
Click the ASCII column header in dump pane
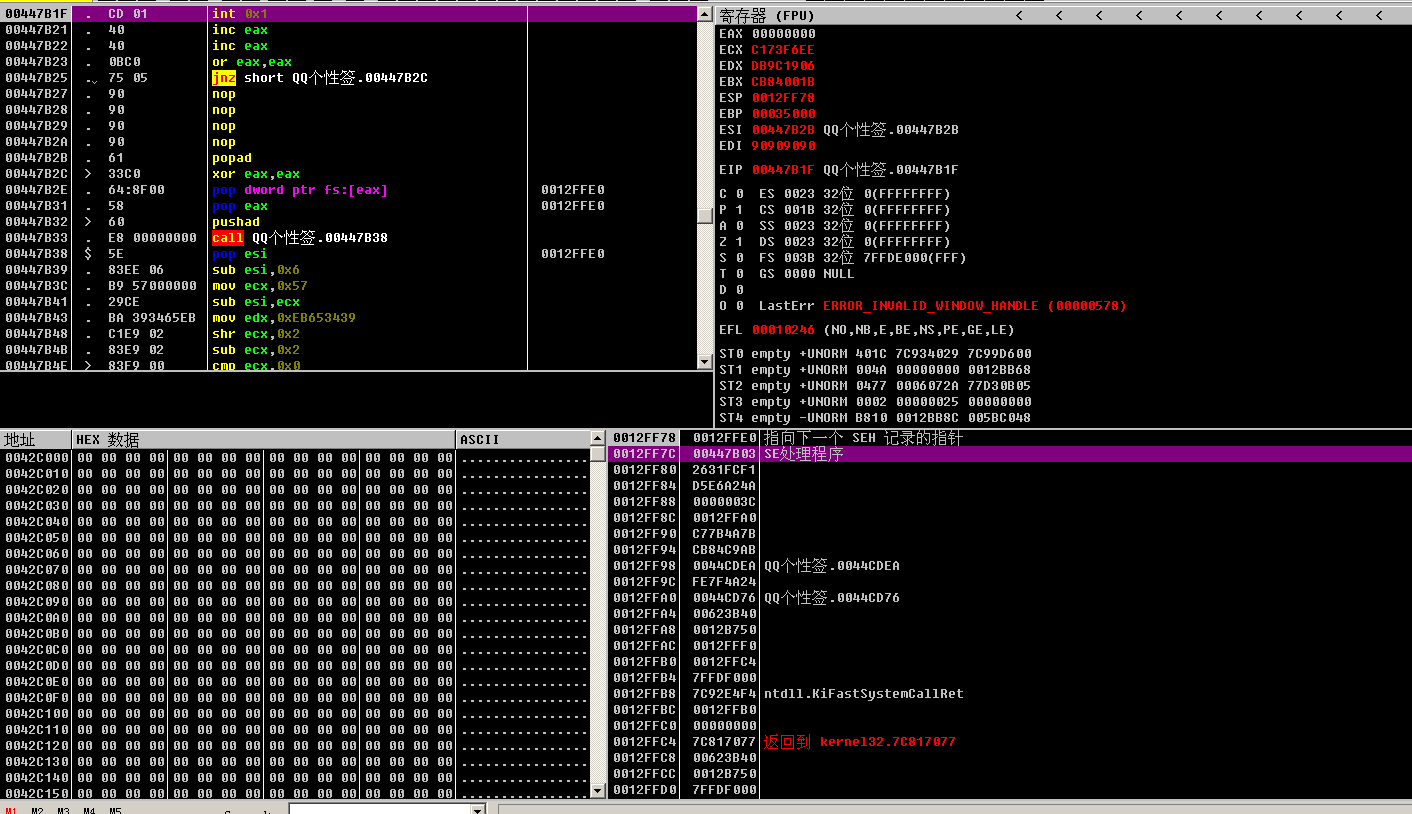tap(522, 439)
